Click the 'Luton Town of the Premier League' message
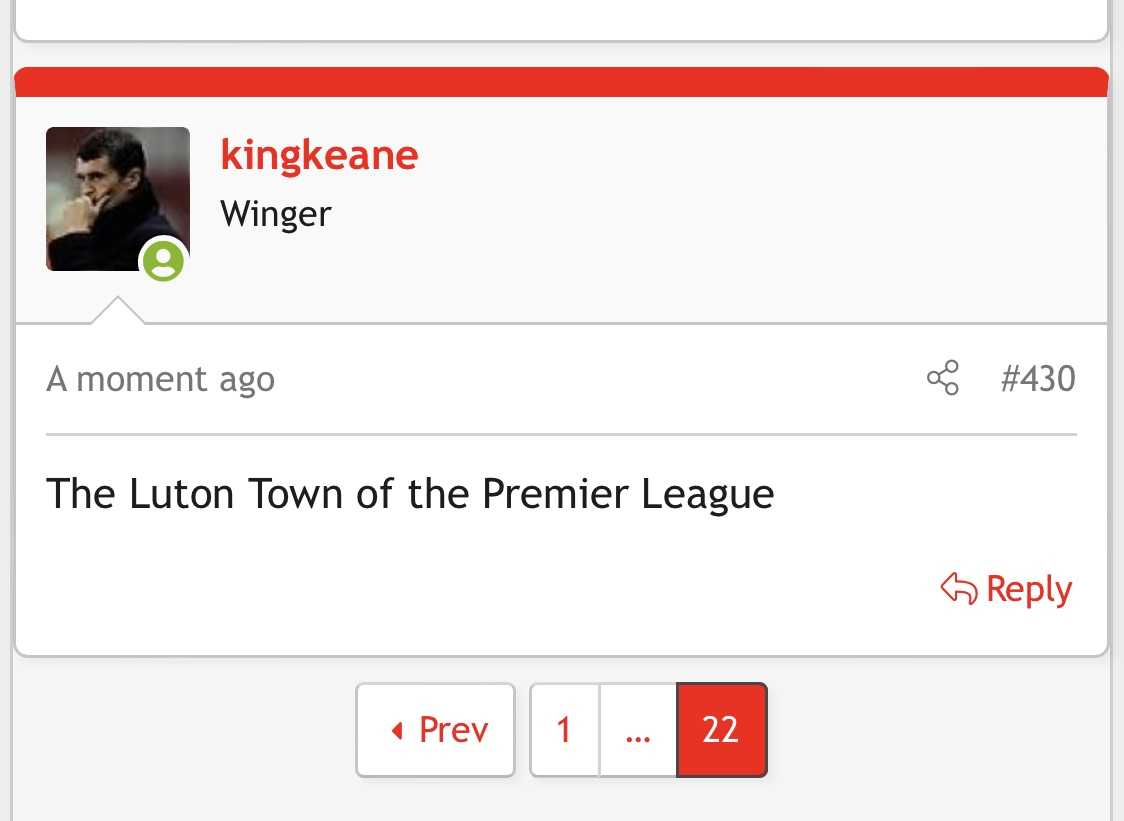 [x=410, y=494]
